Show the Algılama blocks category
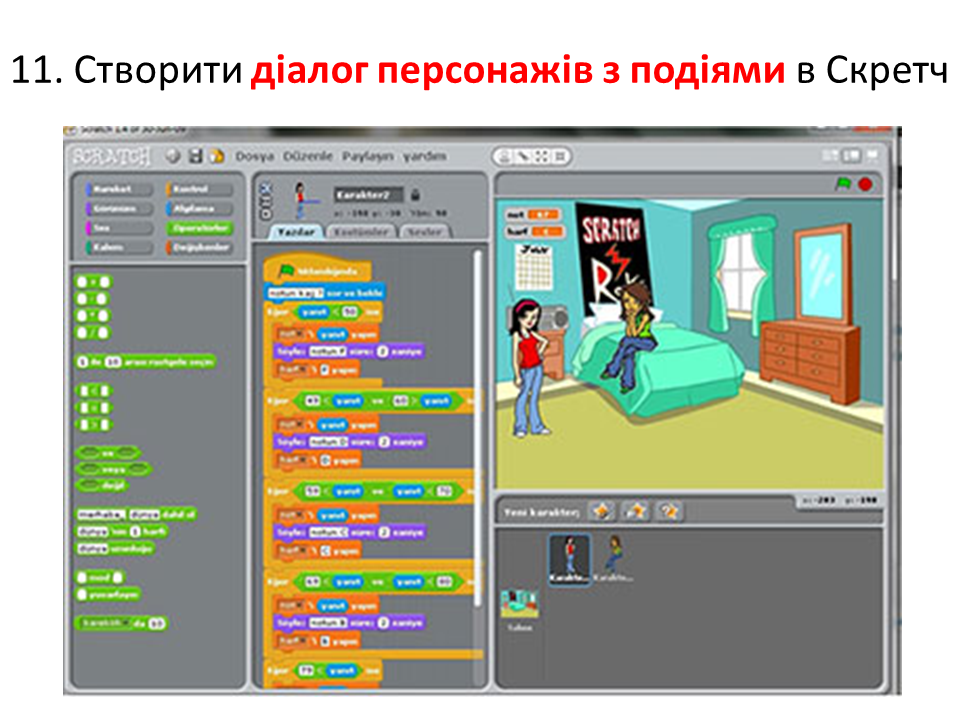Viewport: 960px width, 720px height. [x=199, y=209]
